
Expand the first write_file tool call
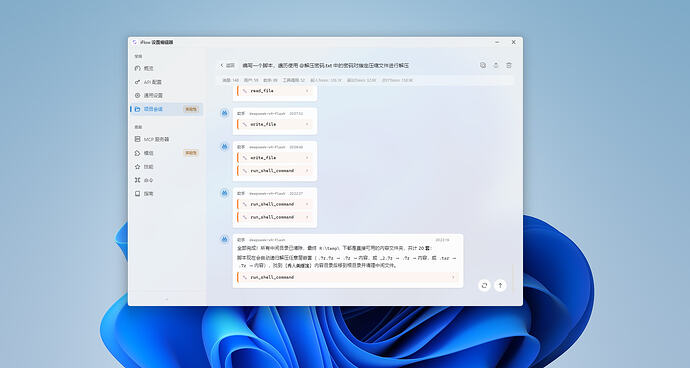click(x=275, y=124)
